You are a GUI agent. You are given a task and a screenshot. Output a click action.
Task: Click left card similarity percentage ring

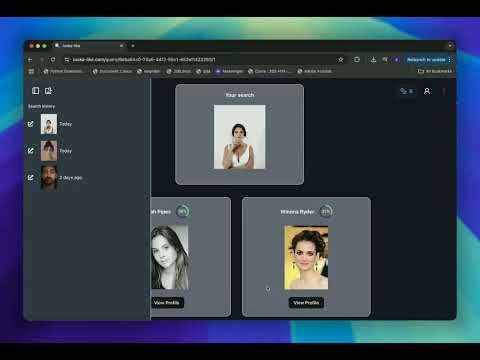182,211
